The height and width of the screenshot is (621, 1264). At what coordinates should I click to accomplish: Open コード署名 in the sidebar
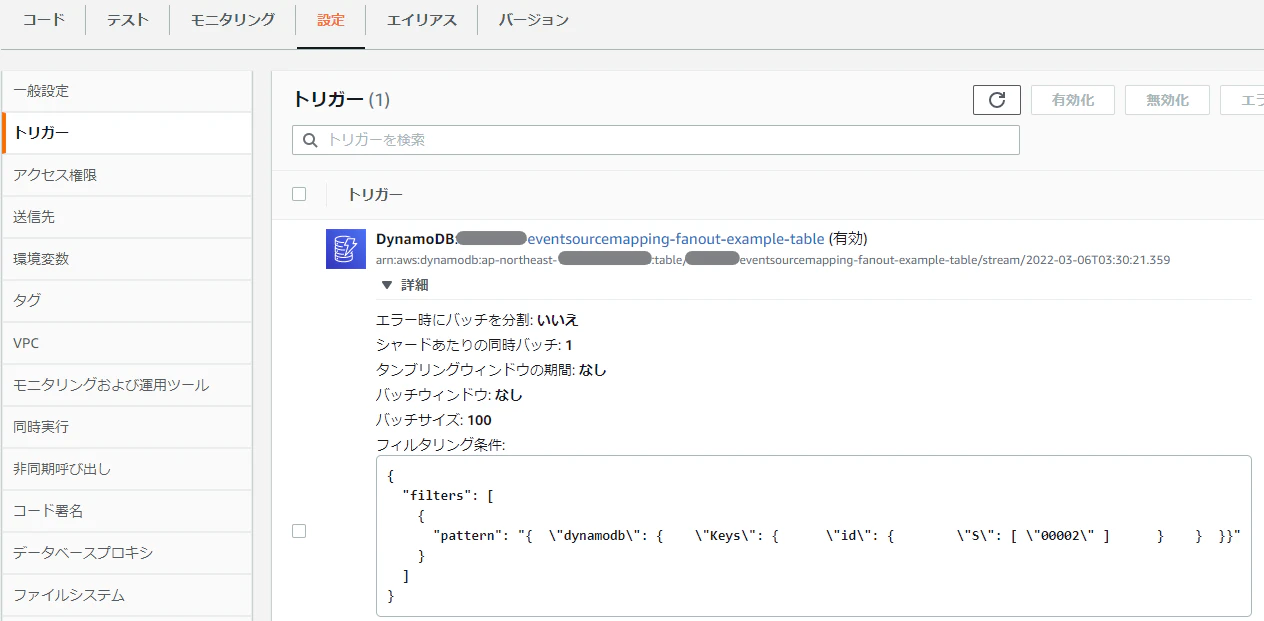127,511
